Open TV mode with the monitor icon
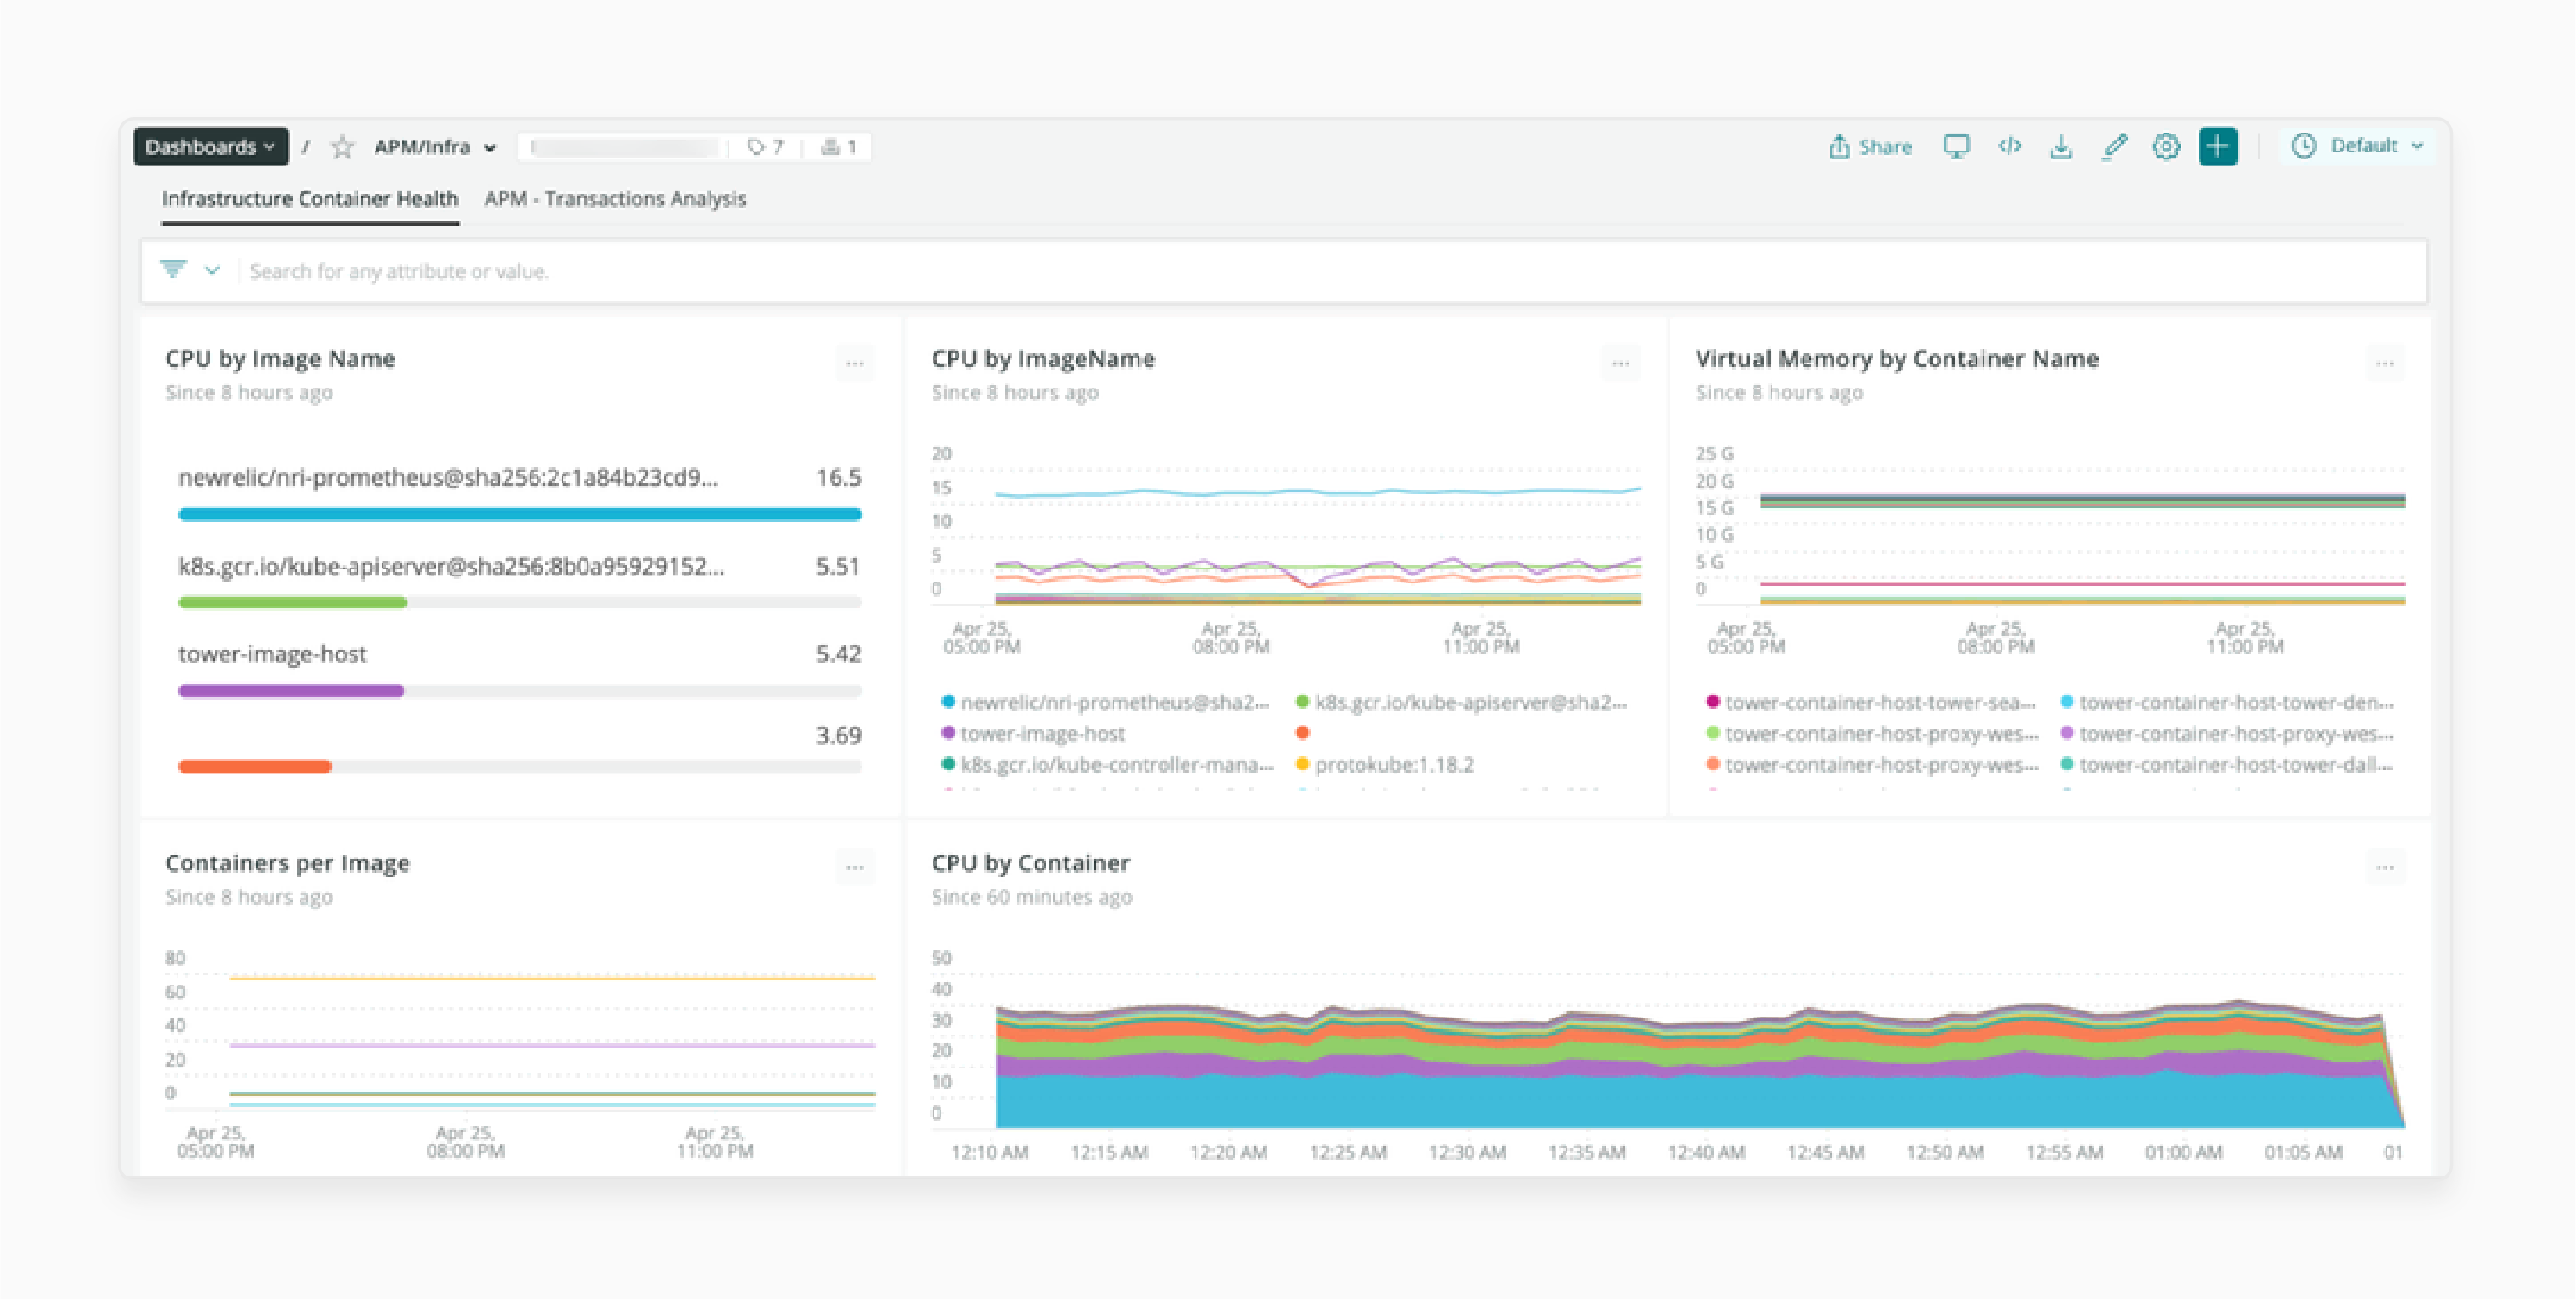The width and height of the screenshot is (2576, 1300). pos(1956,147)
